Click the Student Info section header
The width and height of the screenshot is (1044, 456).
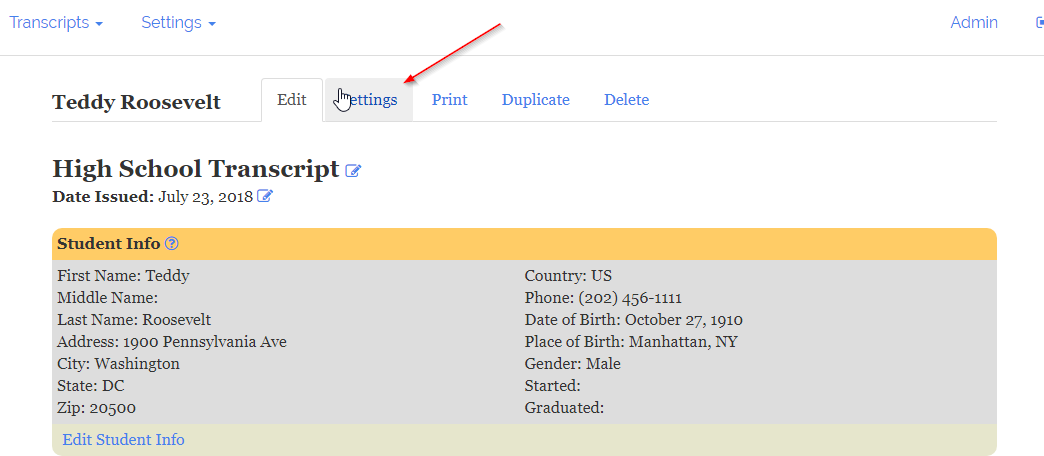coord(108,243)
